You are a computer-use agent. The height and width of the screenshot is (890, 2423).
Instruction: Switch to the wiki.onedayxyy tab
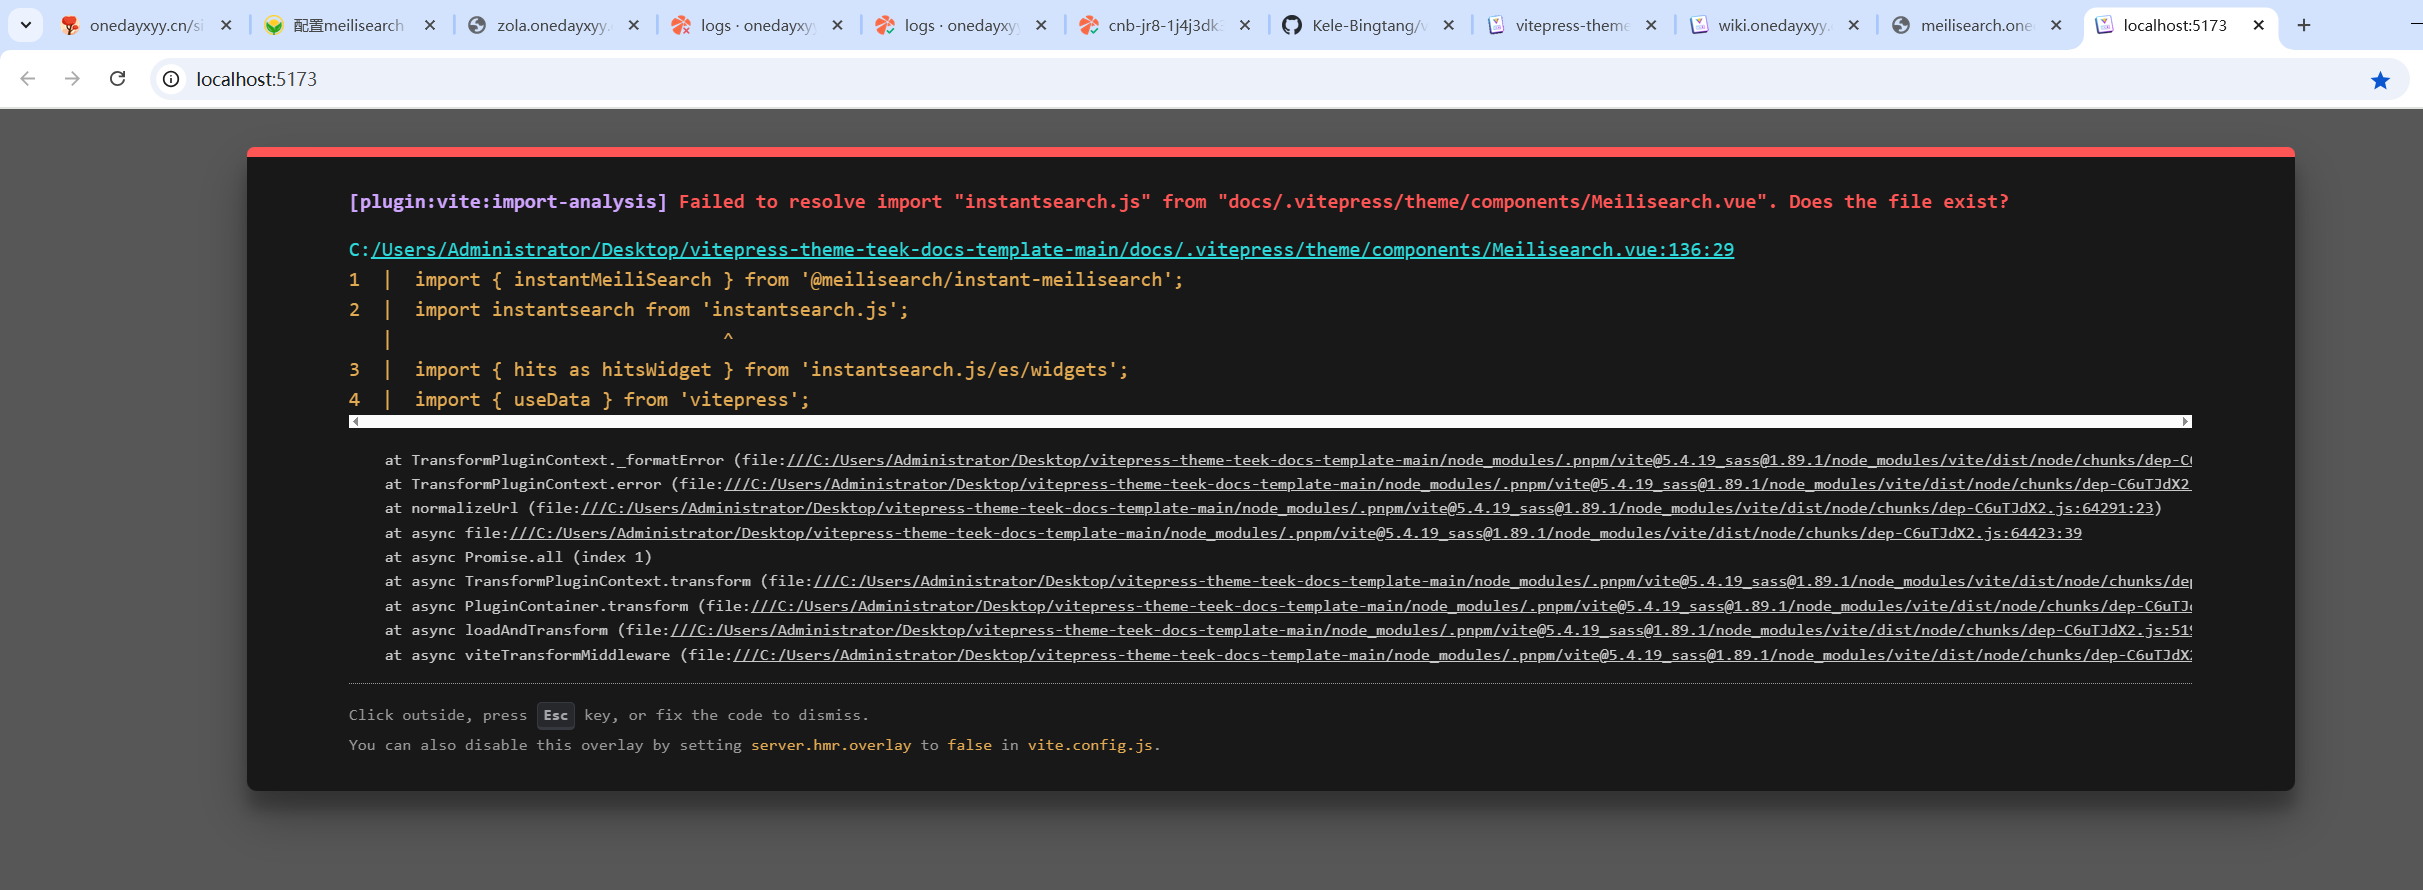(x=1771, y=25)
